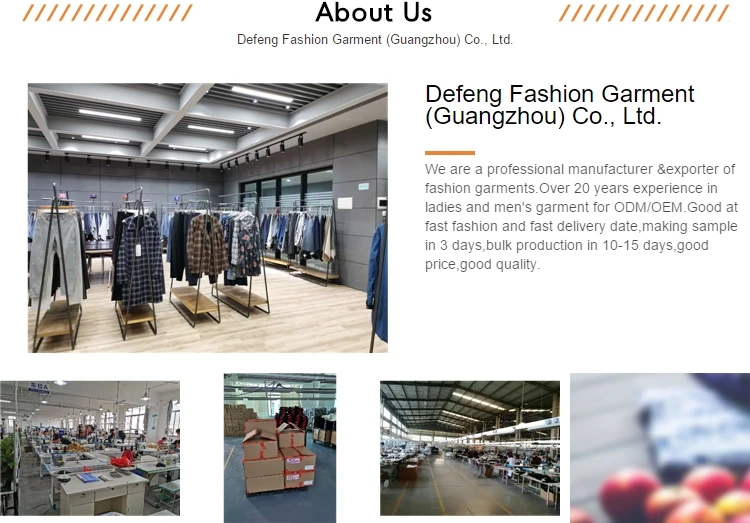The image size is (750, 523).
Task: Open the blurred apples image thumbnail
Action: (660, 448)
